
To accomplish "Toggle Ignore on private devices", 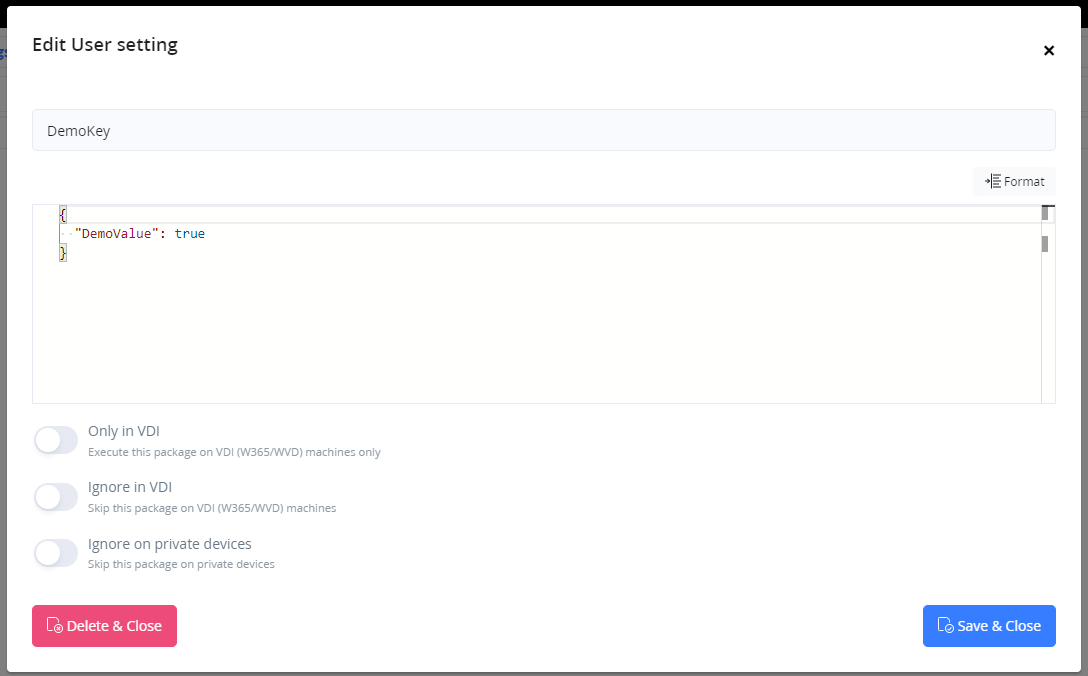I will [x=56, y=553].
